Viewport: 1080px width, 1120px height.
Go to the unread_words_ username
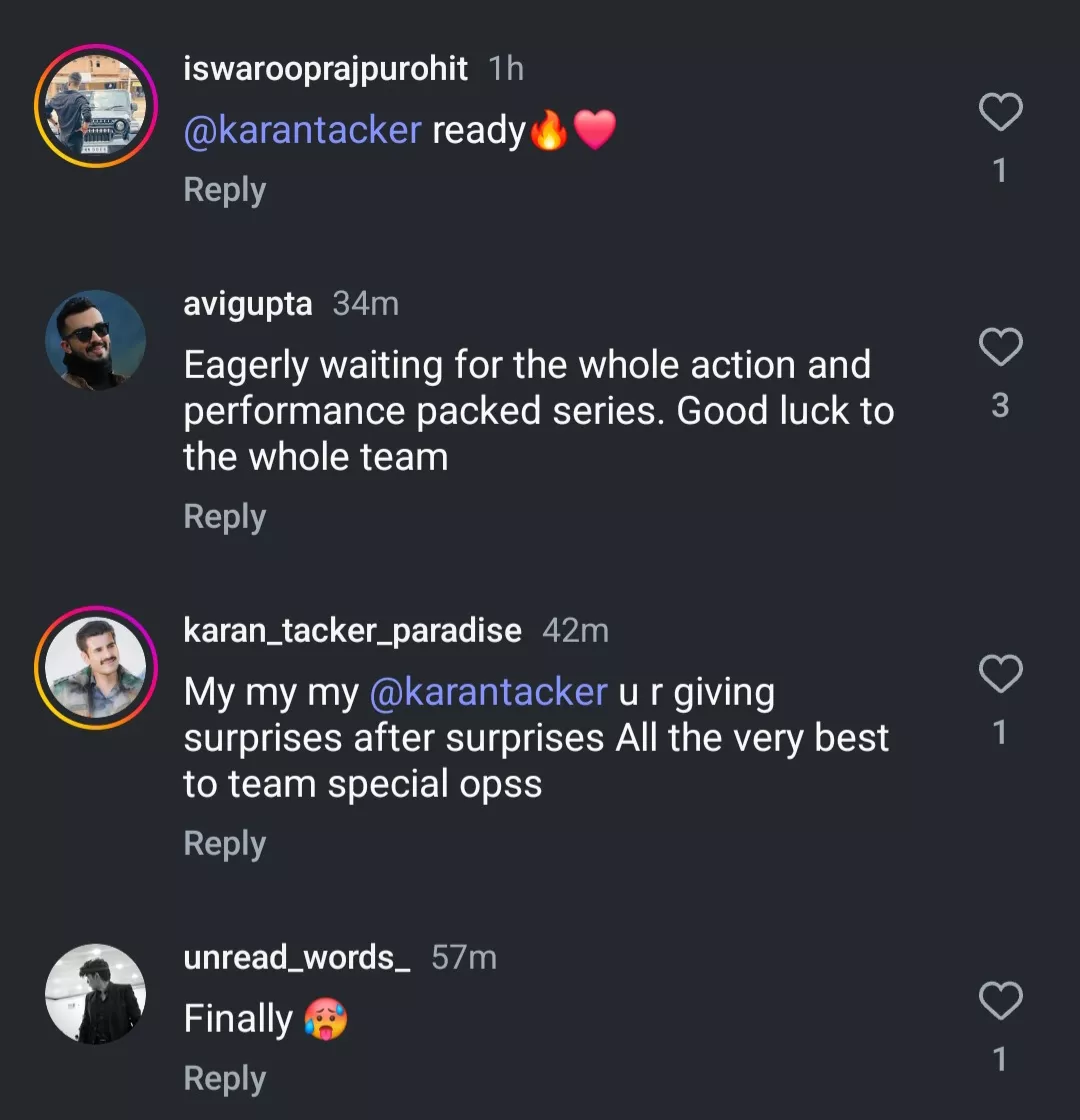(297, 958)
